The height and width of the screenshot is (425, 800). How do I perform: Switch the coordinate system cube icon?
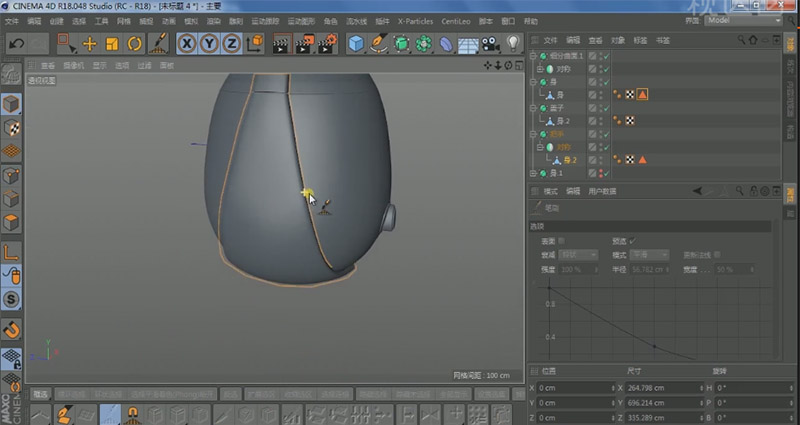pyautogui.click(x=255, y=44)
